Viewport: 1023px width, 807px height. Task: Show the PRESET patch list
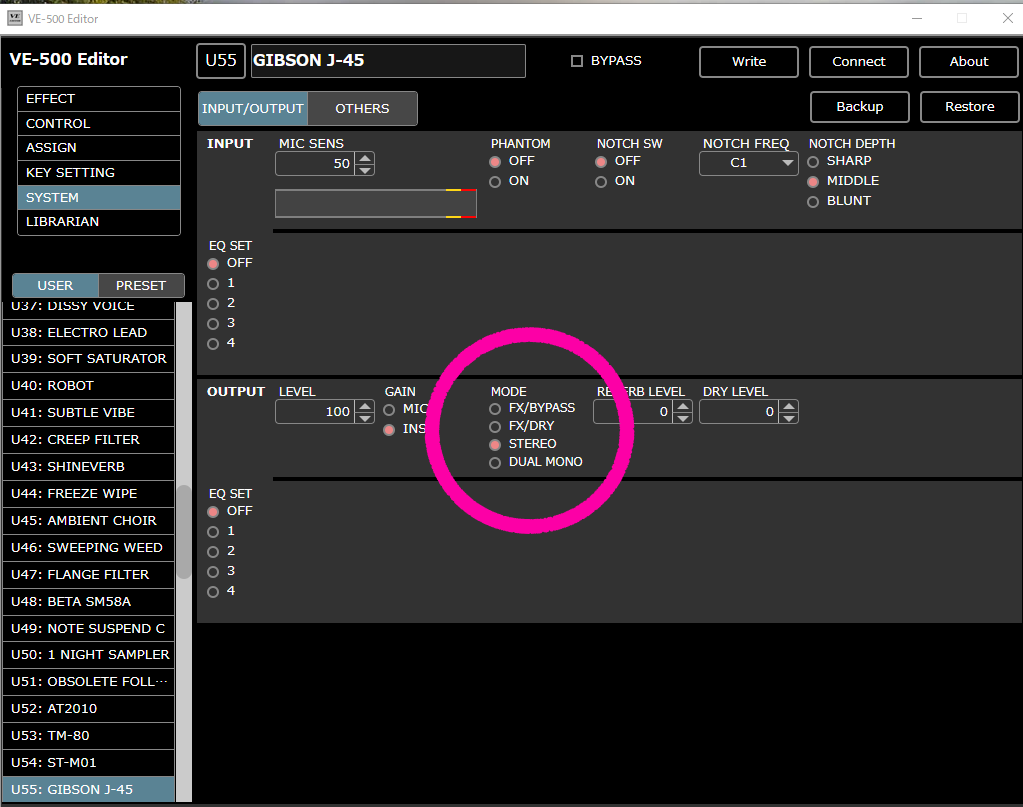pyautogui.click(x=141, y=286)
